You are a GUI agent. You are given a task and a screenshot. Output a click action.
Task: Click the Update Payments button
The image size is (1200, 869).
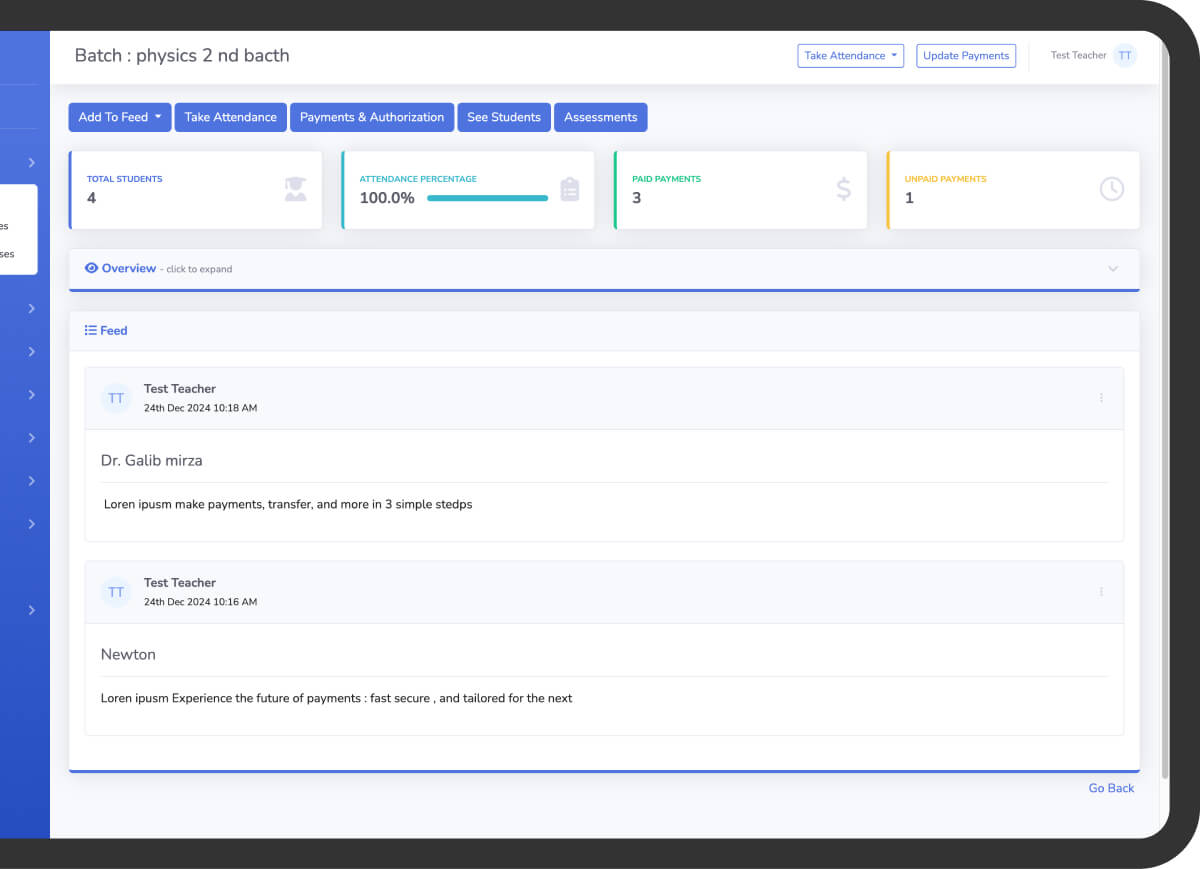tap(965, 56)
